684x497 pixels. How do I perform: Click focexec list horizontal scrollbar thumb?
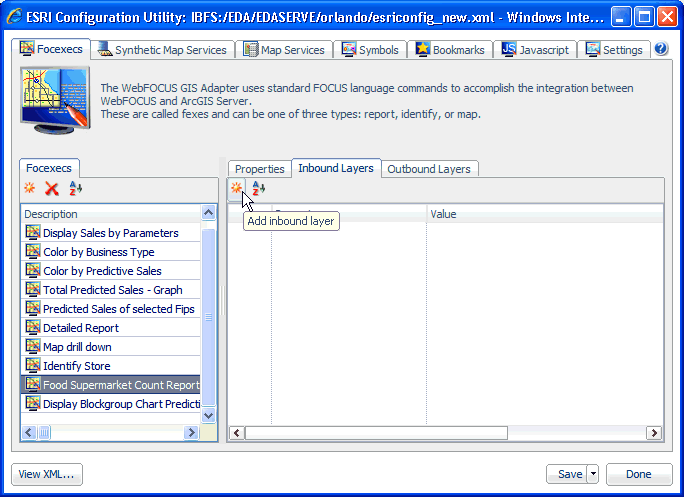[44, 432]
